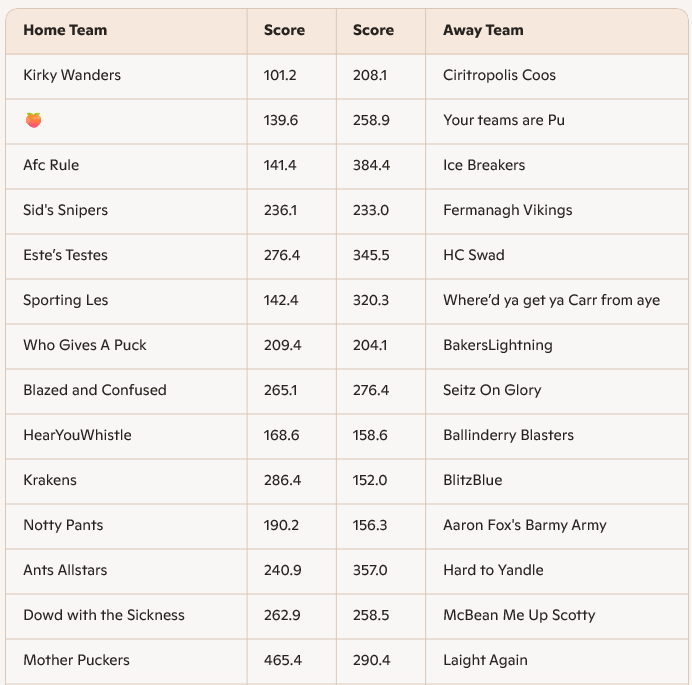The height and width of the screenshot is (685, 692).
Task: Select the Blazed and Confused team
Action: coord(95,390)
